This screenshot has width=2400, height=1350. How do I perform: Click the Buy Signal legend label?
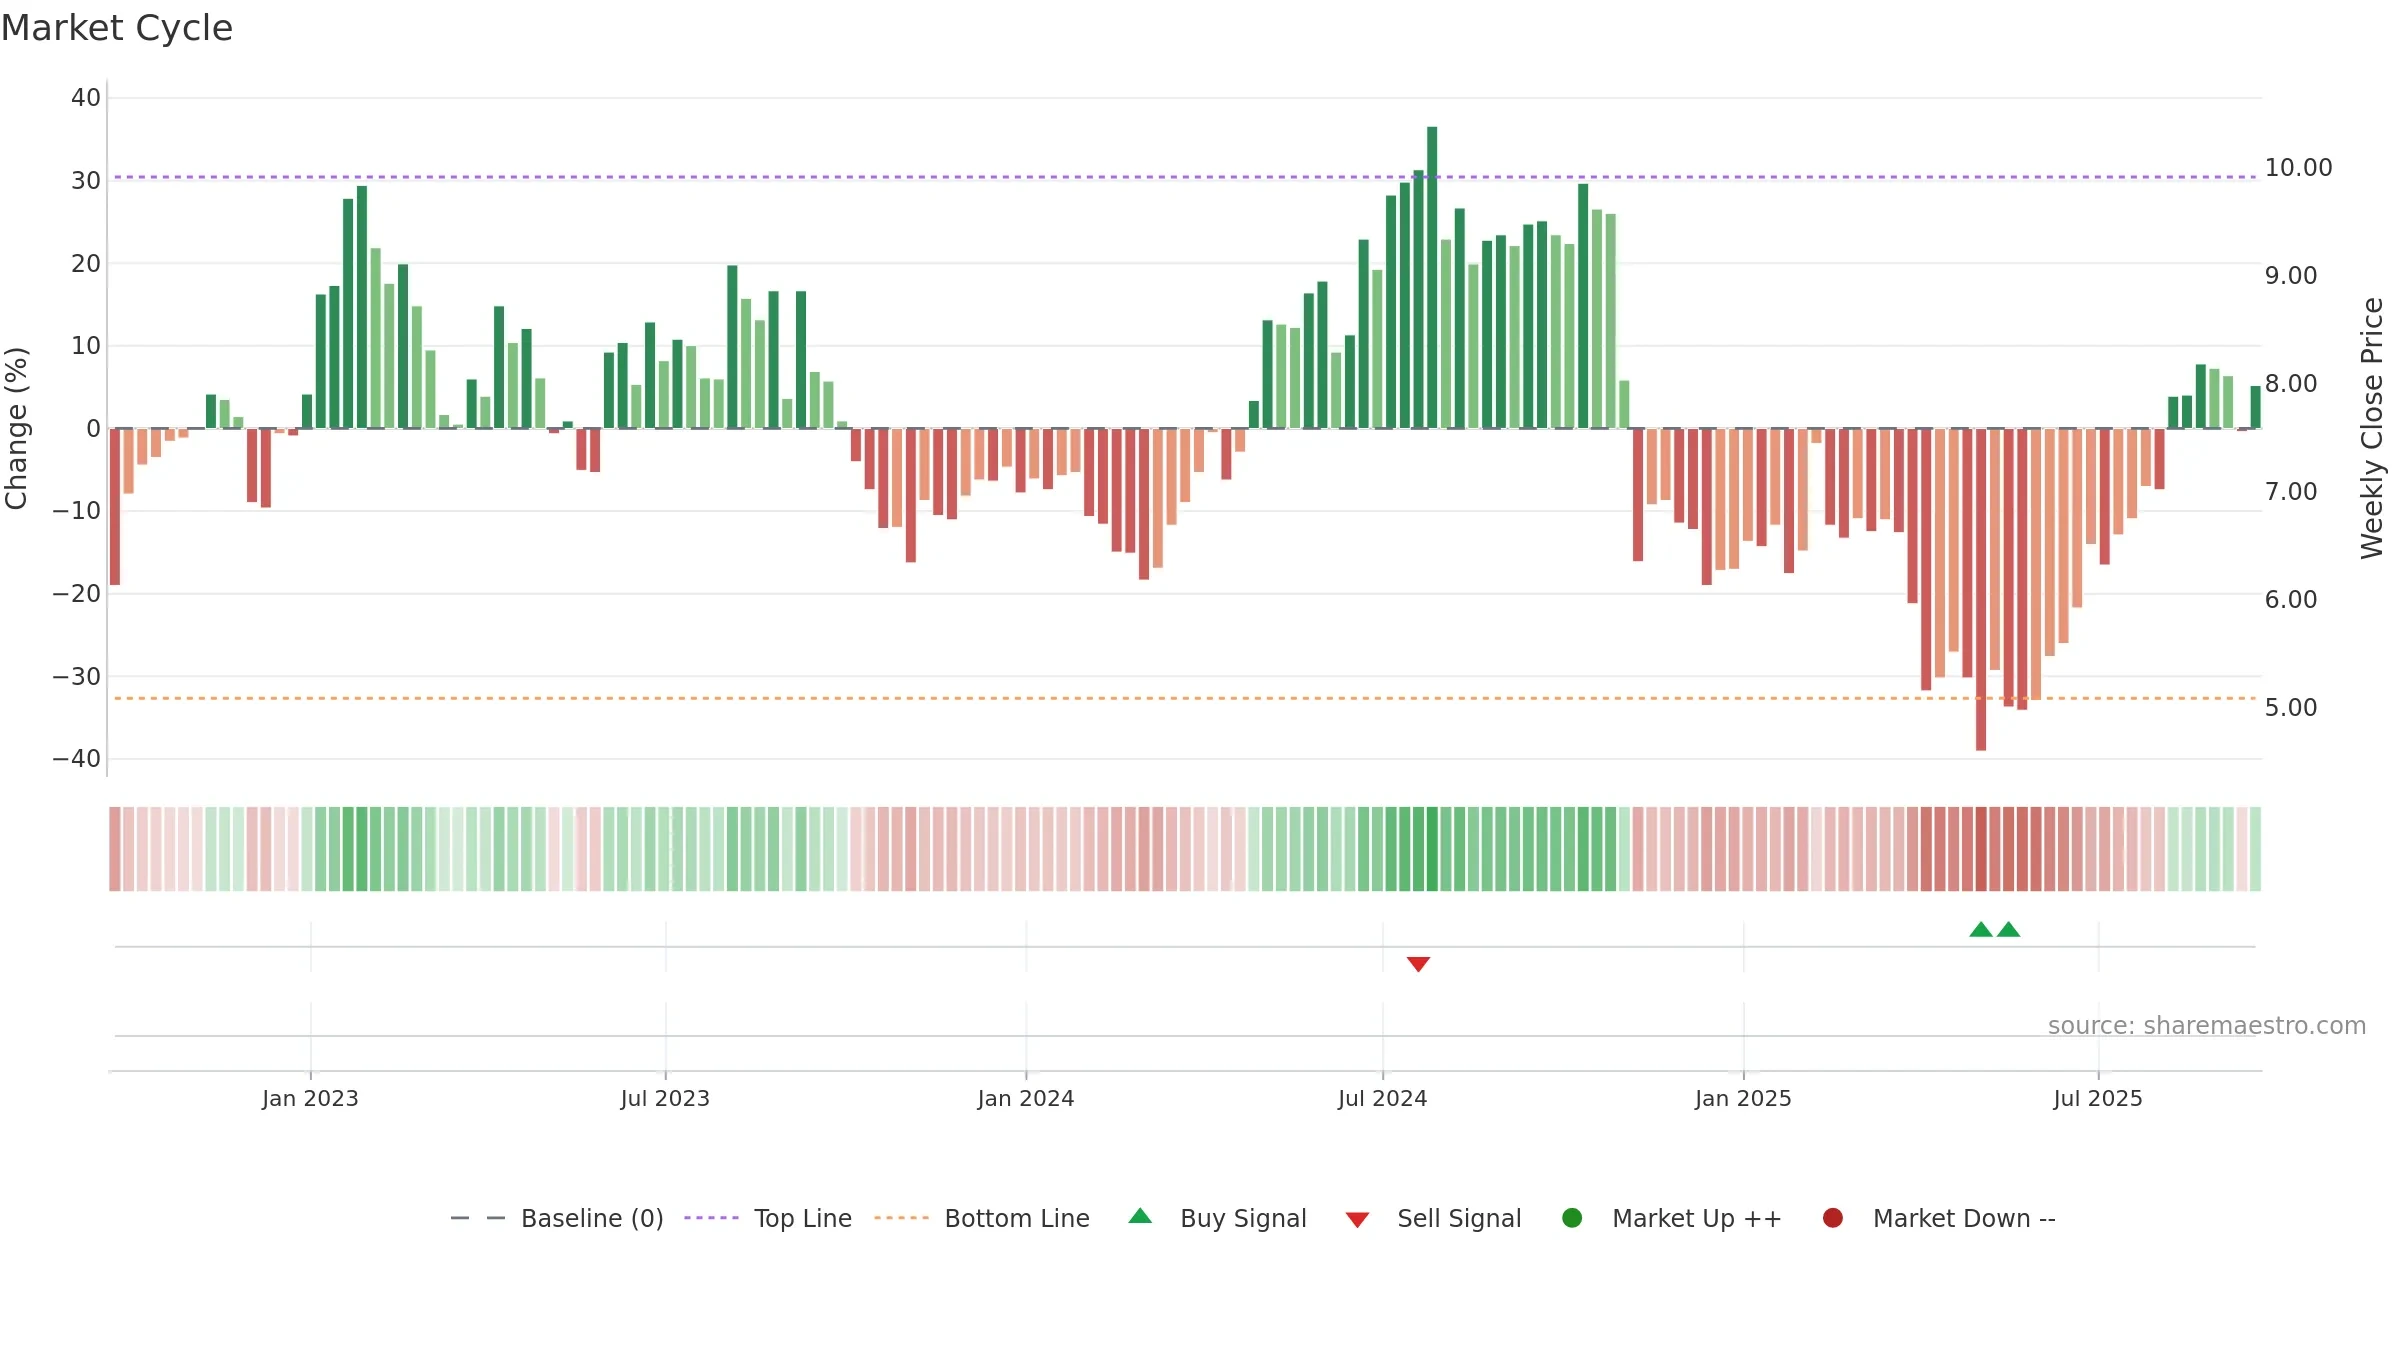1243,1218
